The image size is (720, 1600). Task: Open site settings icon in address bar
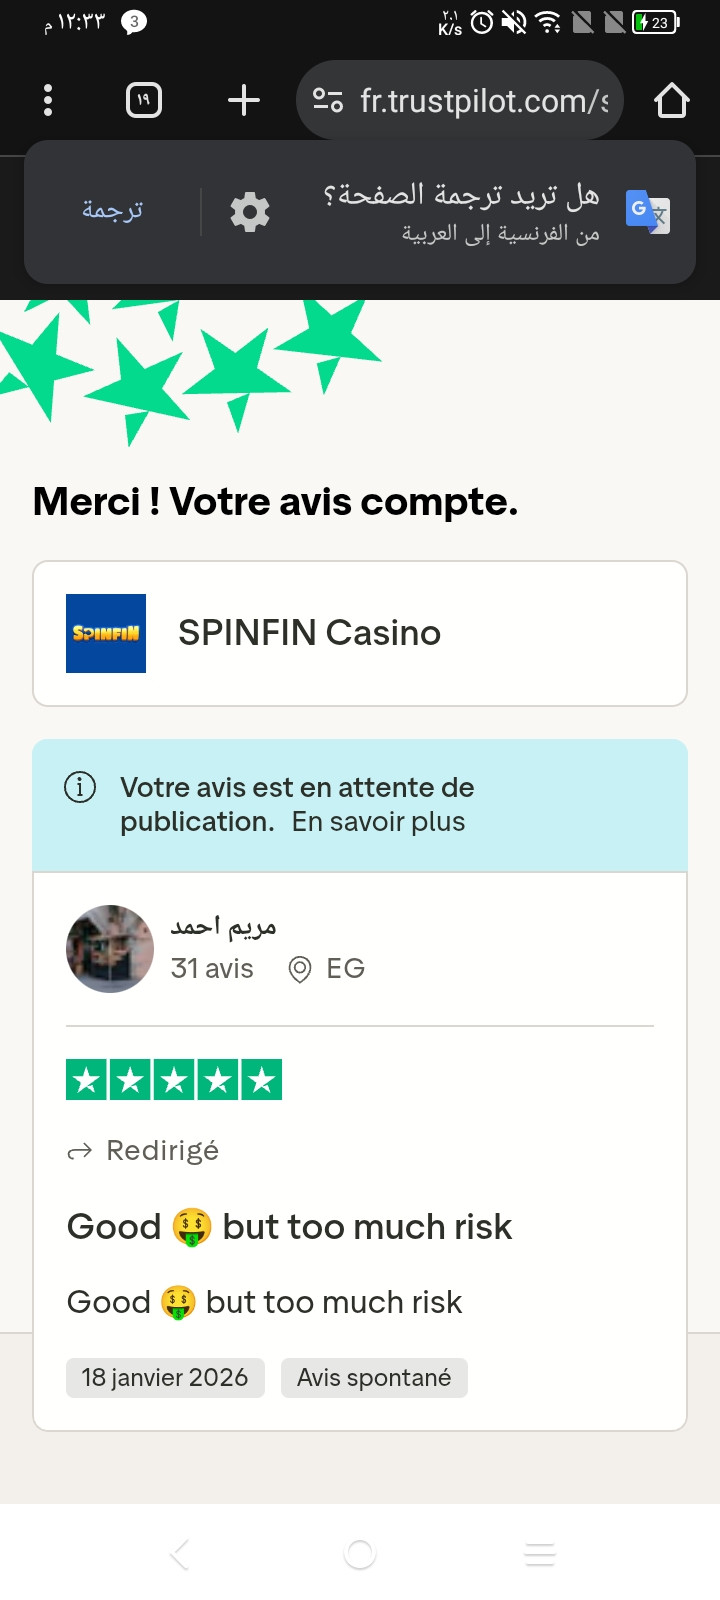point(328,100)
